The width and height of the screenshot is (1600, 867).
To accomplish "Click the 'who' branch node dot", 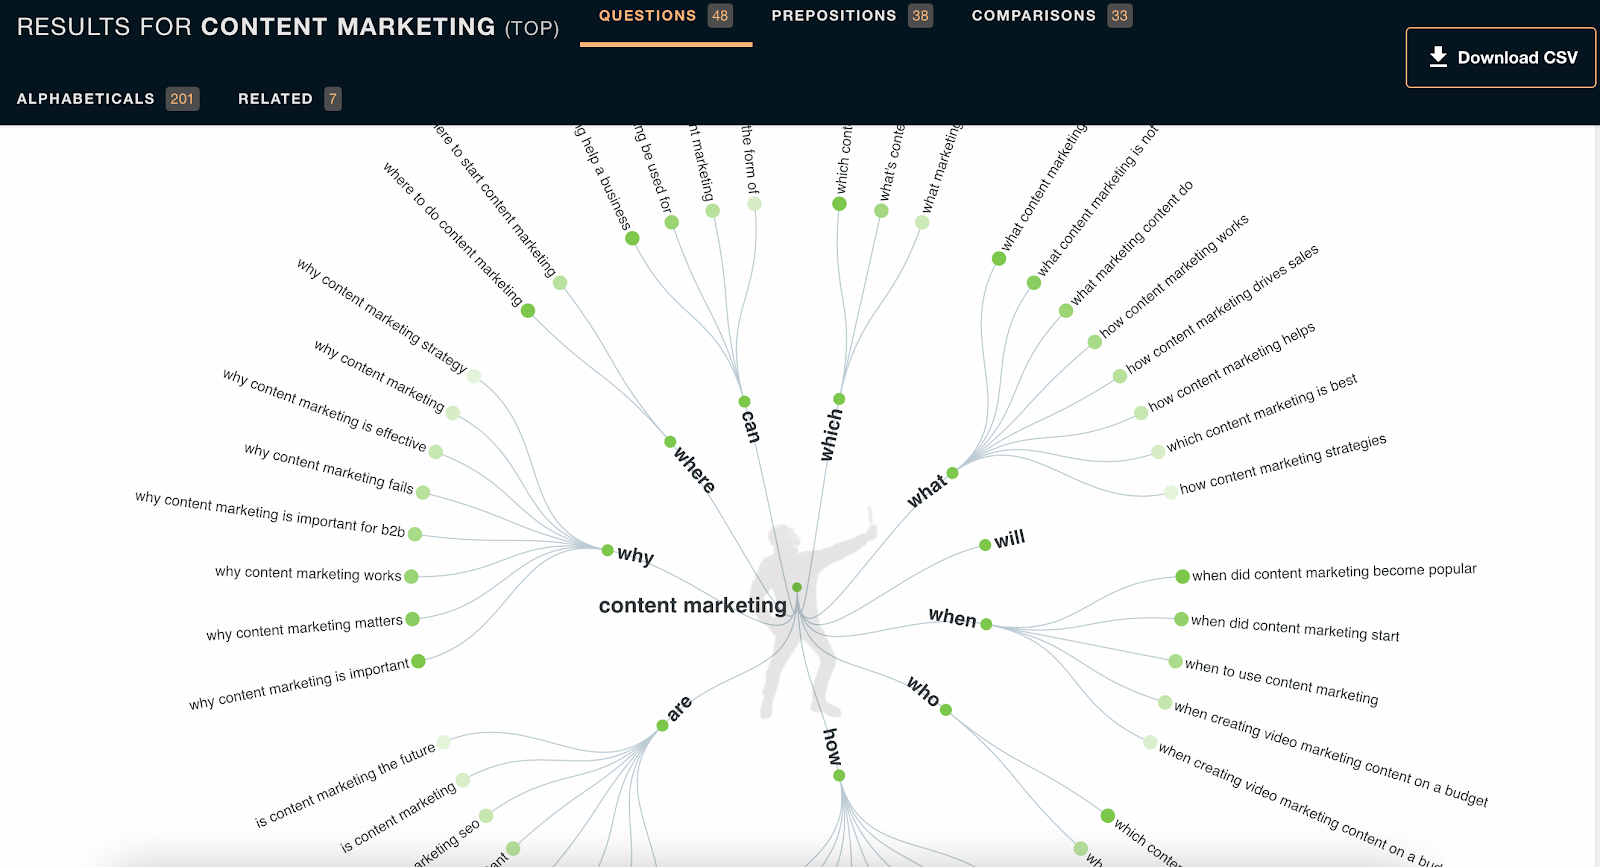I will (x=945, y=710).
